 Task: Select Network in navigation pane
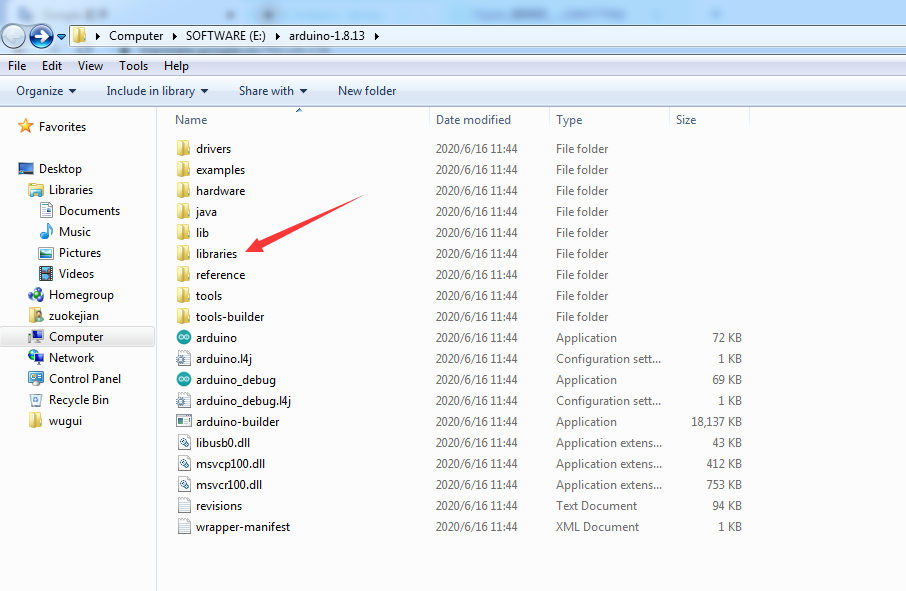pos(71,358)
